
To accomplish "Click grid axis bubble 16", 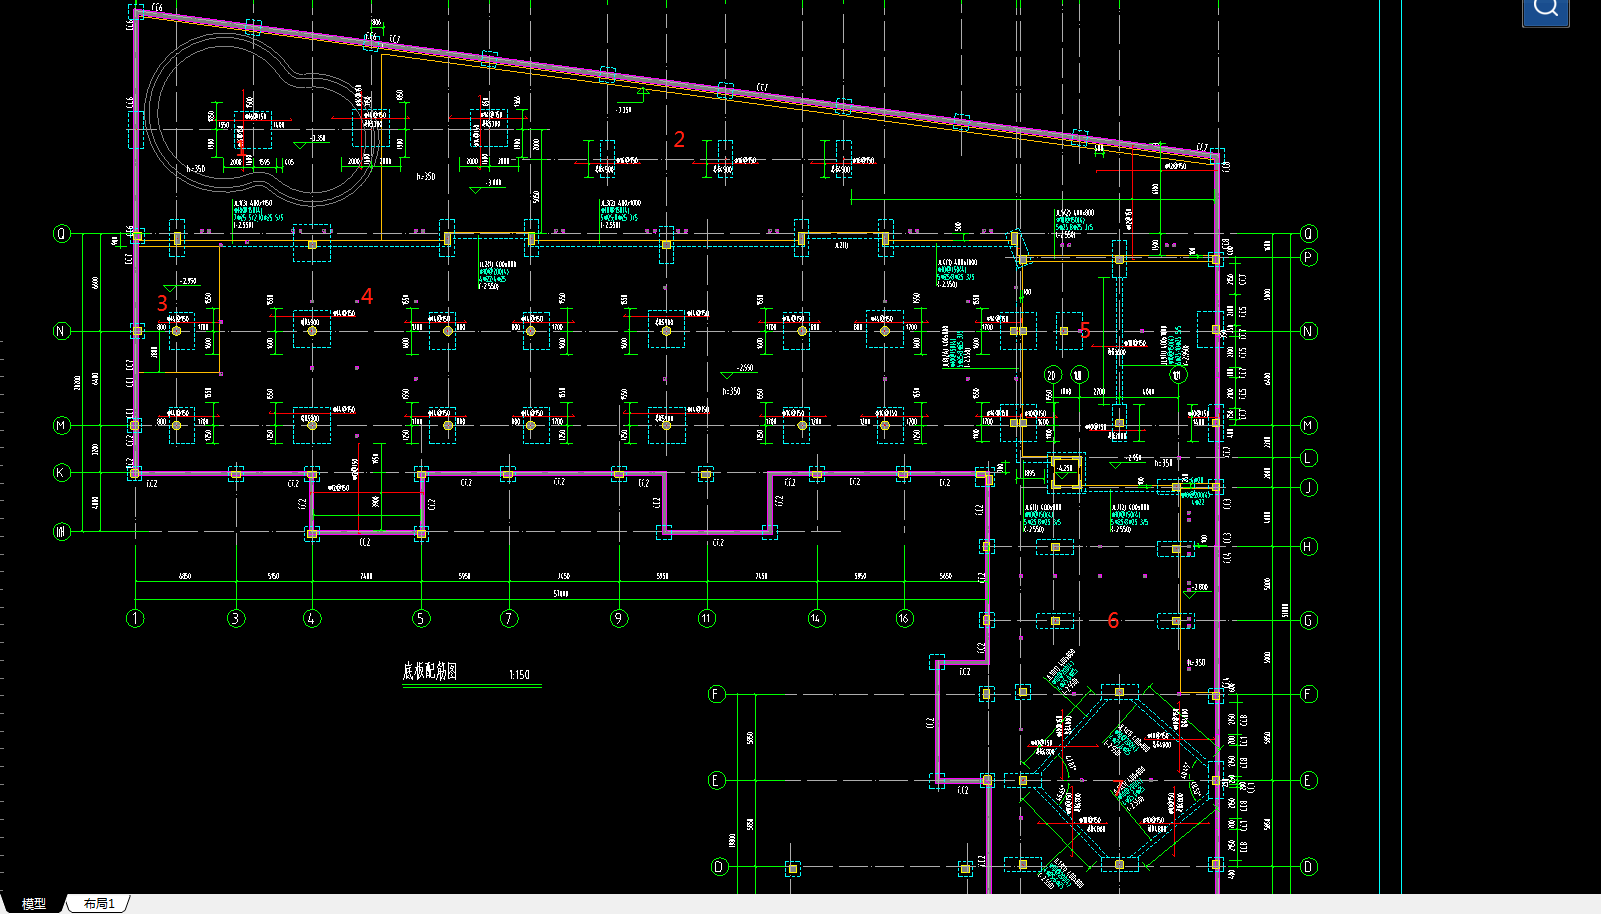I will (x=904, y=618).
